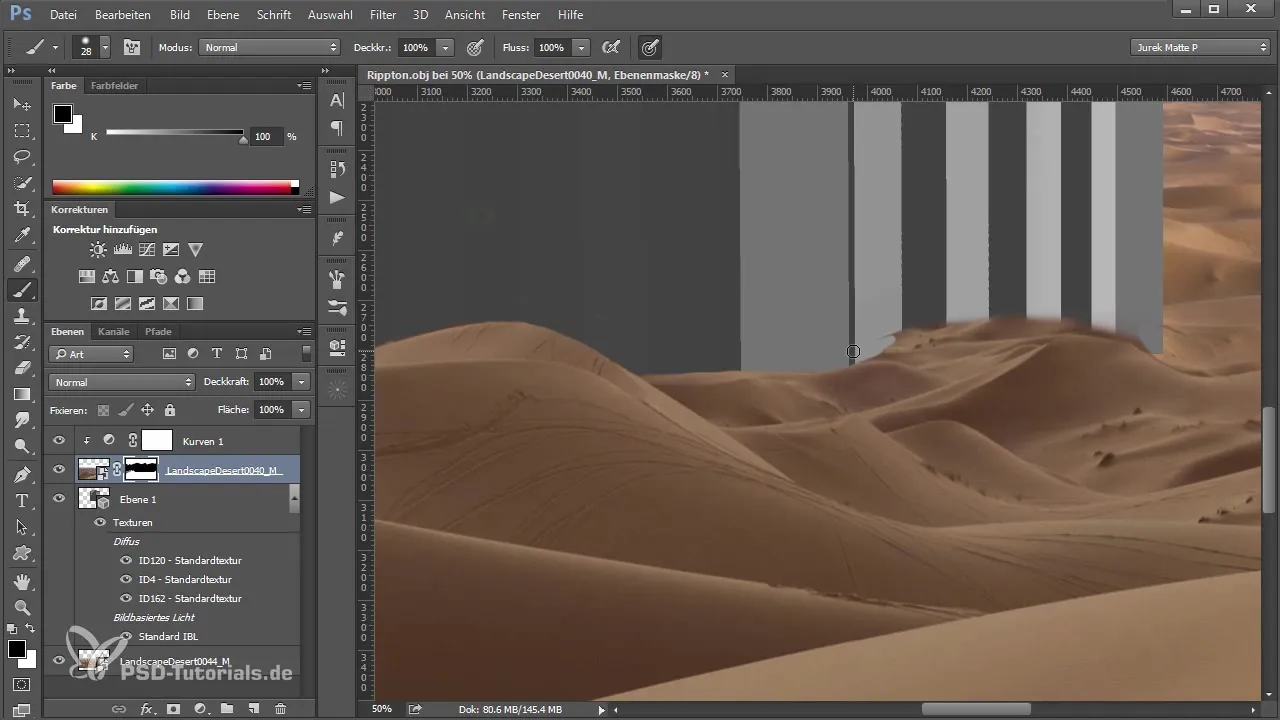This screenshot has width=1280, height=720.
Task: Add a Color Balance adjustment
Action: tap(110, 277)
